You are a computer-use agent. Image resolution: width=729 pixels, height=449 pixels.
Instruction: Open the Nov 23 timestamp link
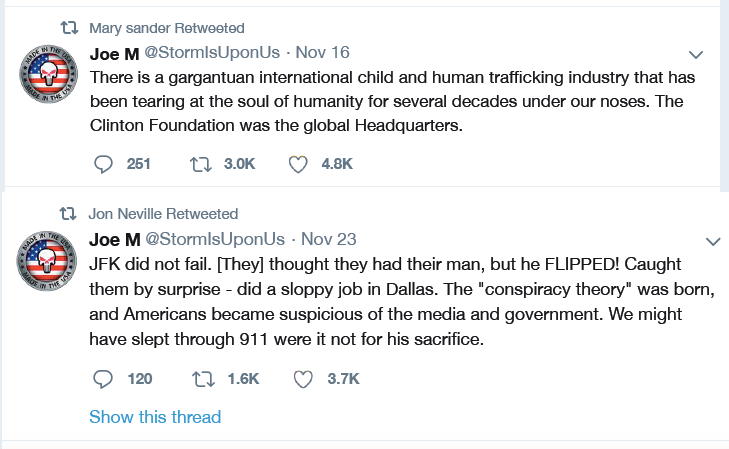pos(329,239)
